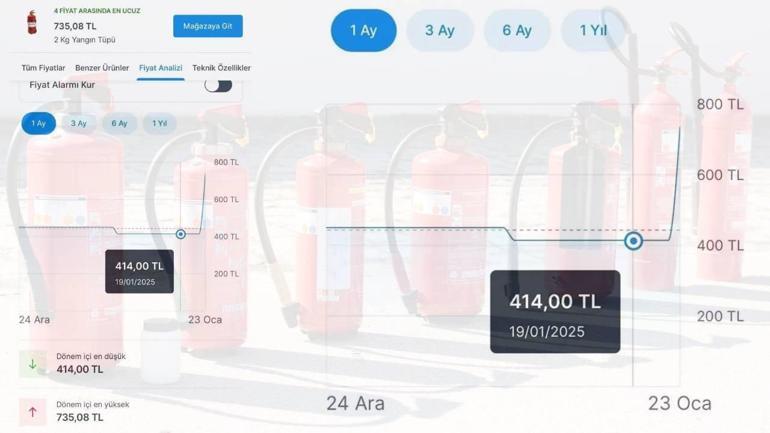Click the green down arrow lowest-price icon
Screen dimensions: 770x433
32,364
